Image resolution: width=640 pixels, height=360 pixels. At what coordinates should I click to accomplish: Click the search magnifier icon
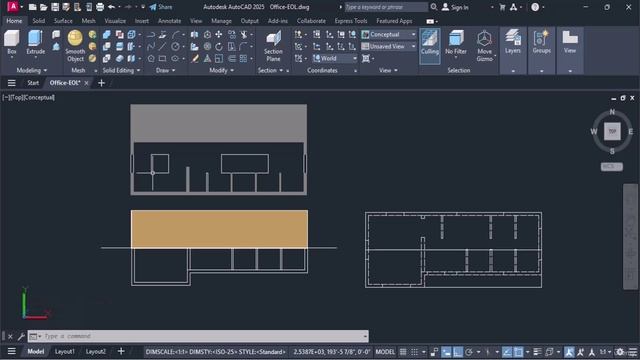point(434,7)
